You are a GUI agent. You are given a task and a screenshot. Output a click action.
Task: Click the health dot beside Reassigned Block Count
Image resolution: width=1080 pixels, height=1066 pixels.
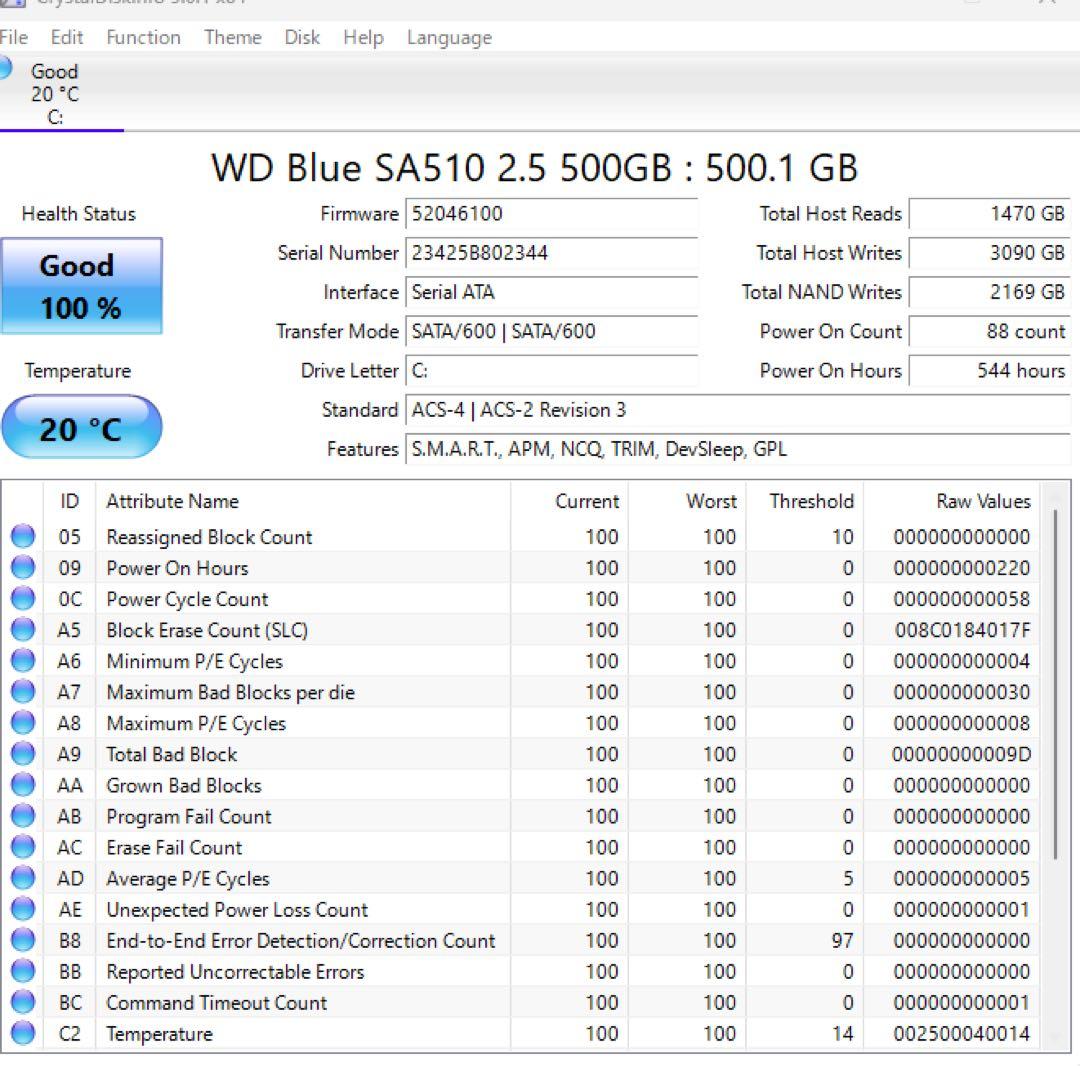click(22, 537)
